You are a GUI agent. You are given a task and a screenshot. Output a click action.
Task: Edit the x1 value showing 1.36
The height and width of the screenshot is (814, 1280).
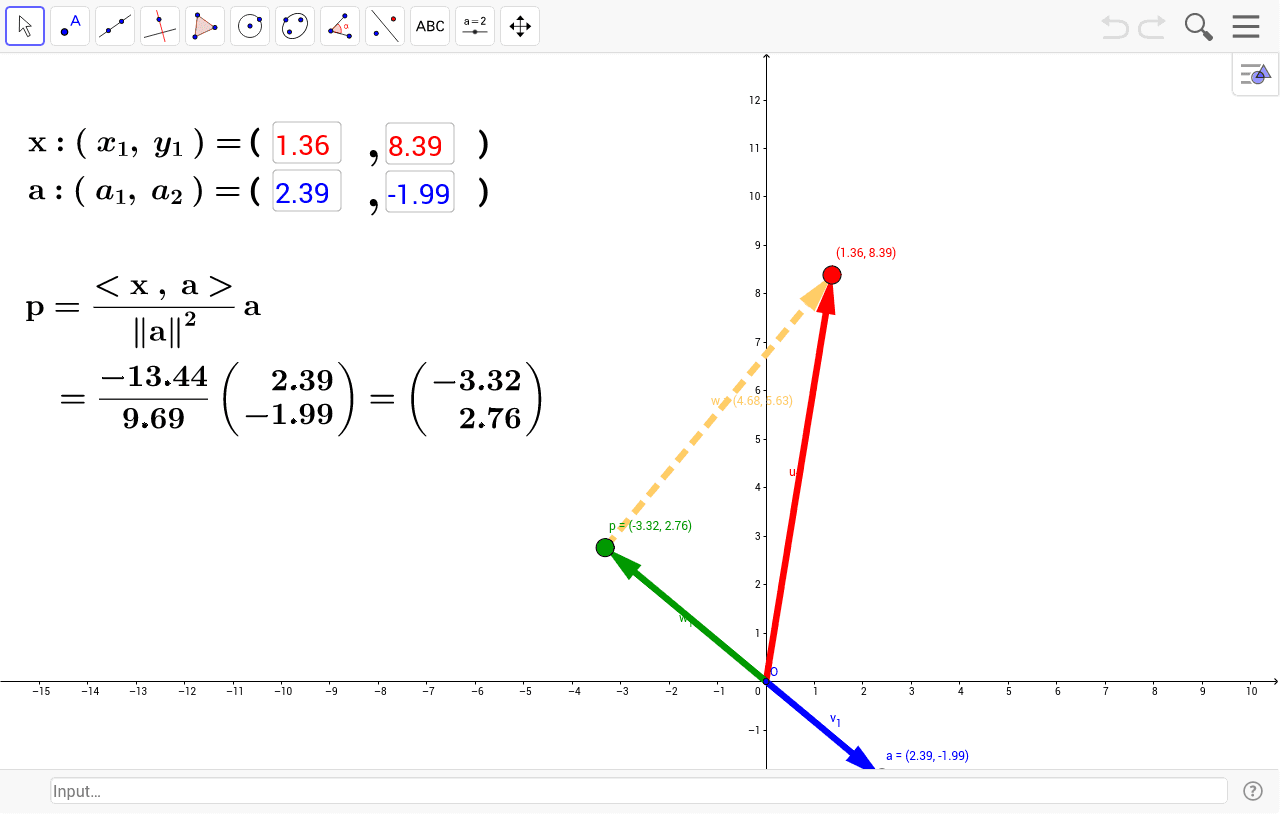pyautogui.click(x=306, y=143)
